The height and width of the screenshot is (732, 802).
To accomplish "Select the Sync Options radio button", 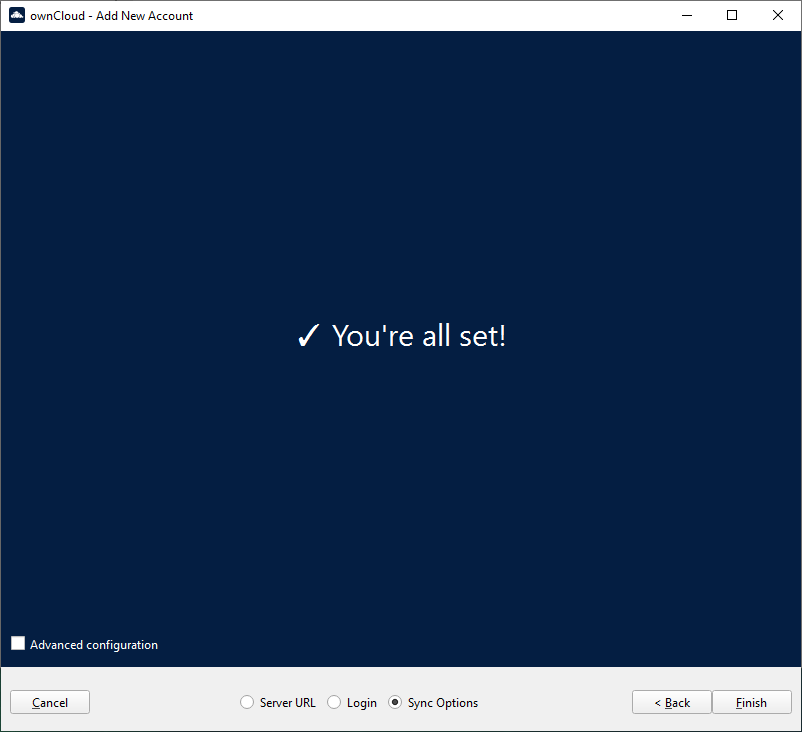I will (395, 703).
